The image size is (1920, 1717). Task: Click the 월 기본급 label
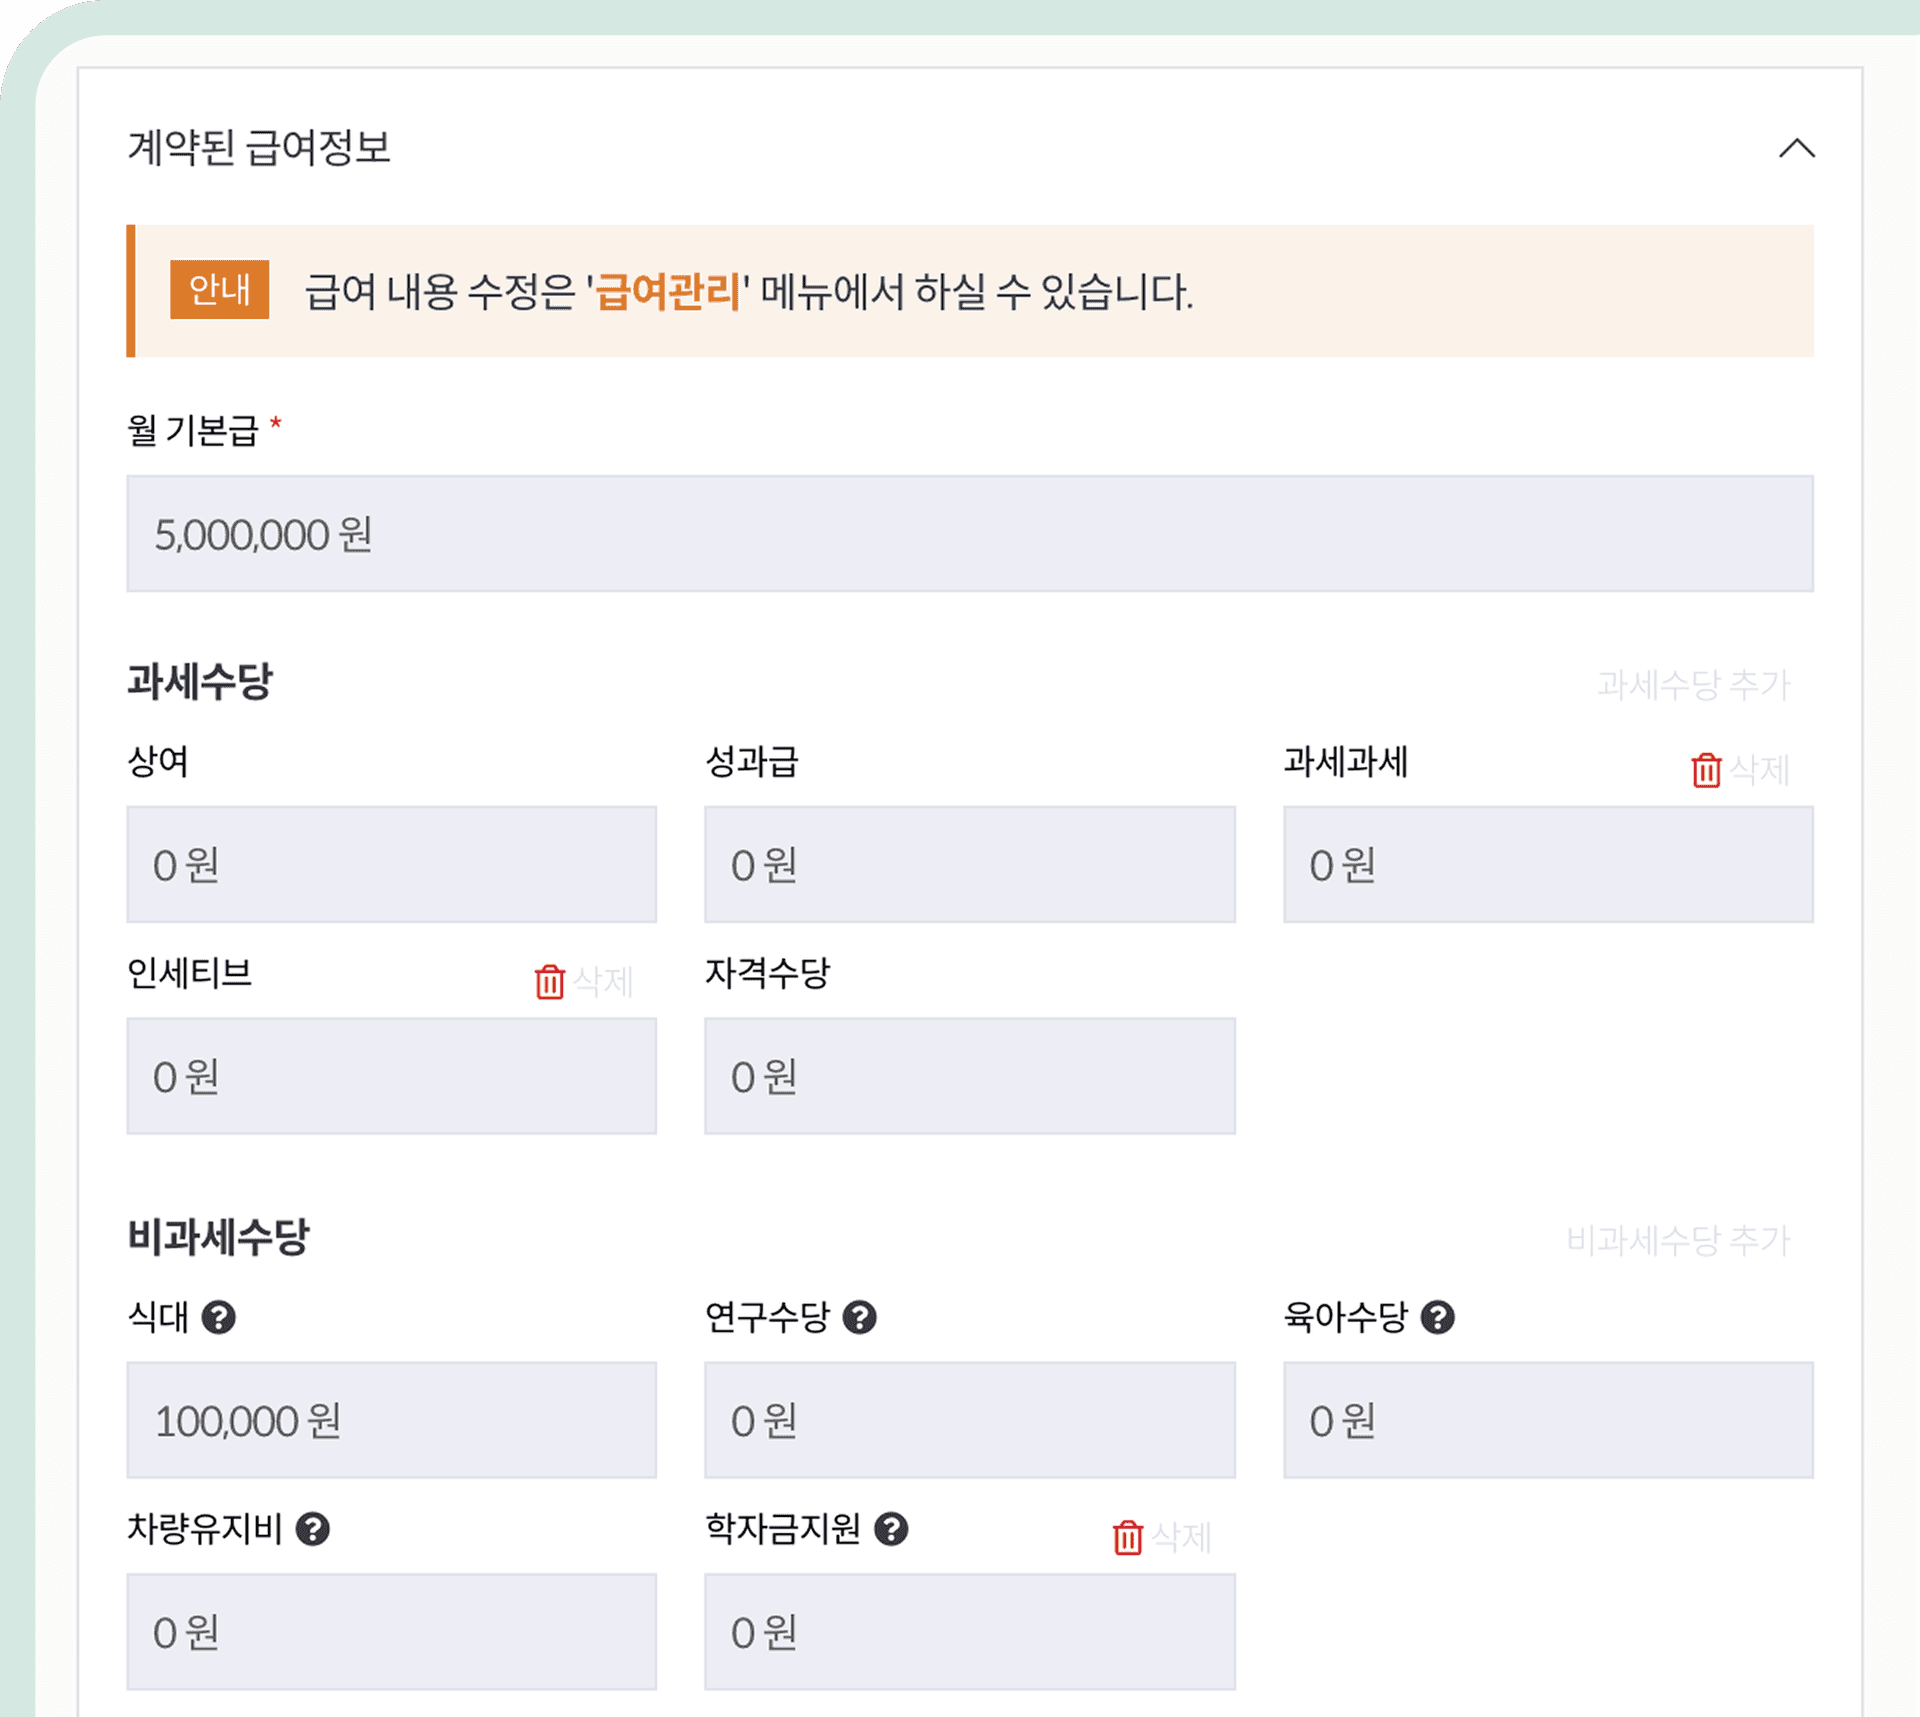(193, 431)
